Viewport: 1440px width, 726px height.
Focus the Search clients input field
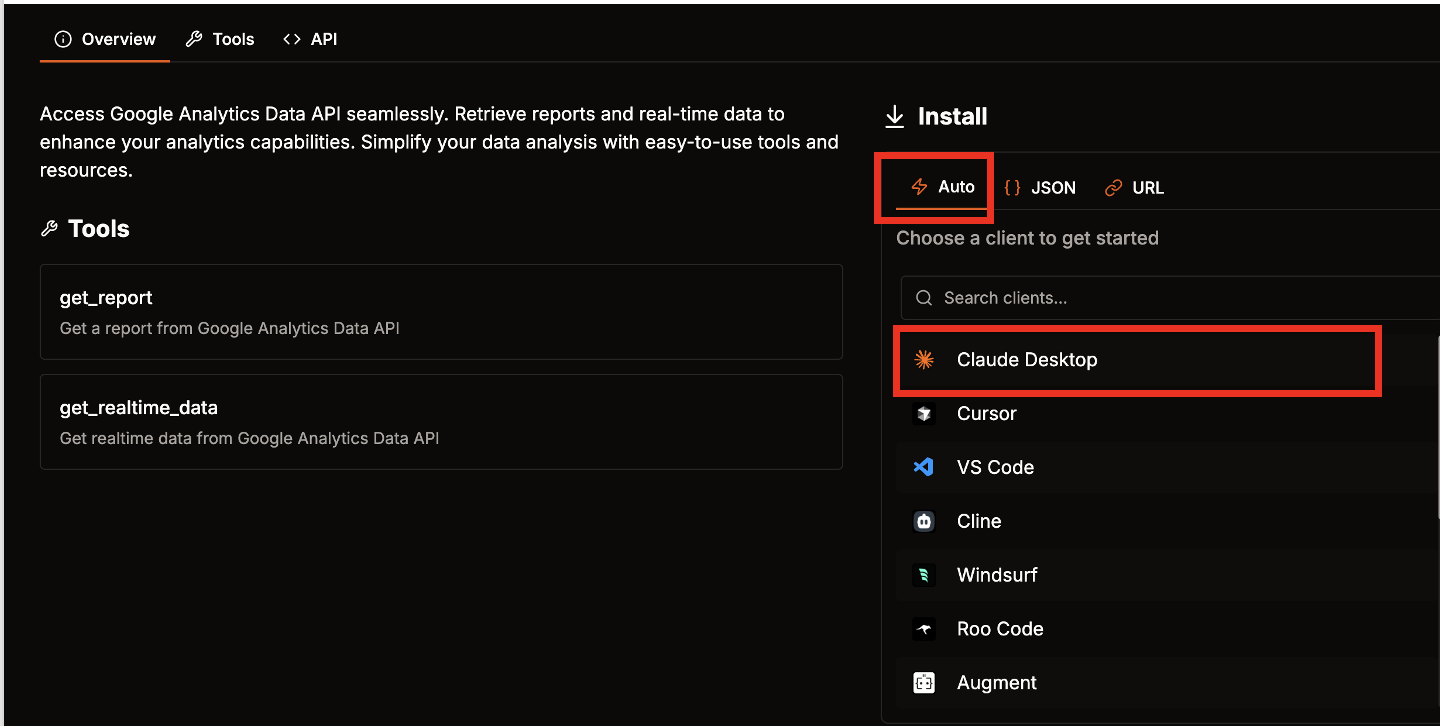(x=1170, y=298)
